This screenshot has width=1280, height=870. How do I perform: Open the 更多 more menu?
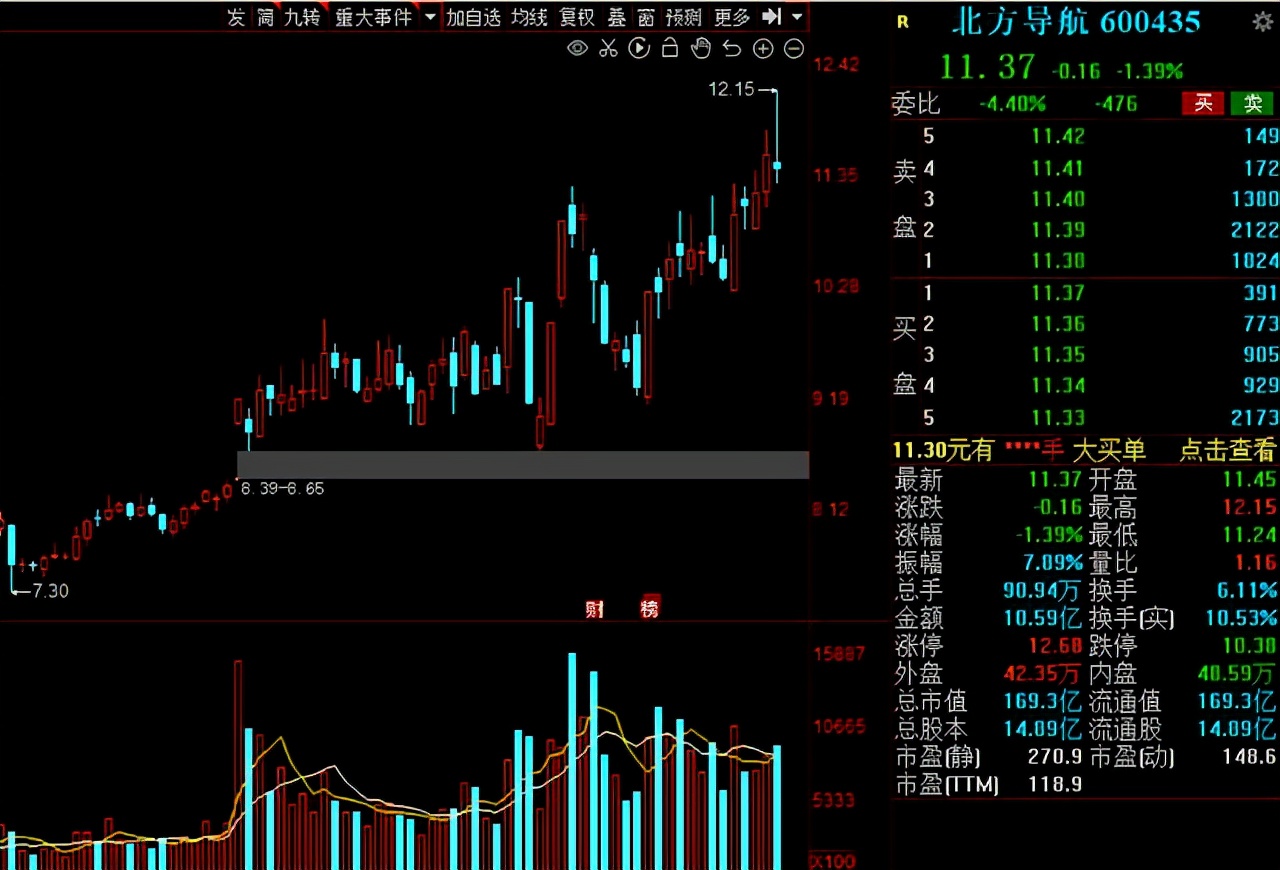tap(732, 17)
